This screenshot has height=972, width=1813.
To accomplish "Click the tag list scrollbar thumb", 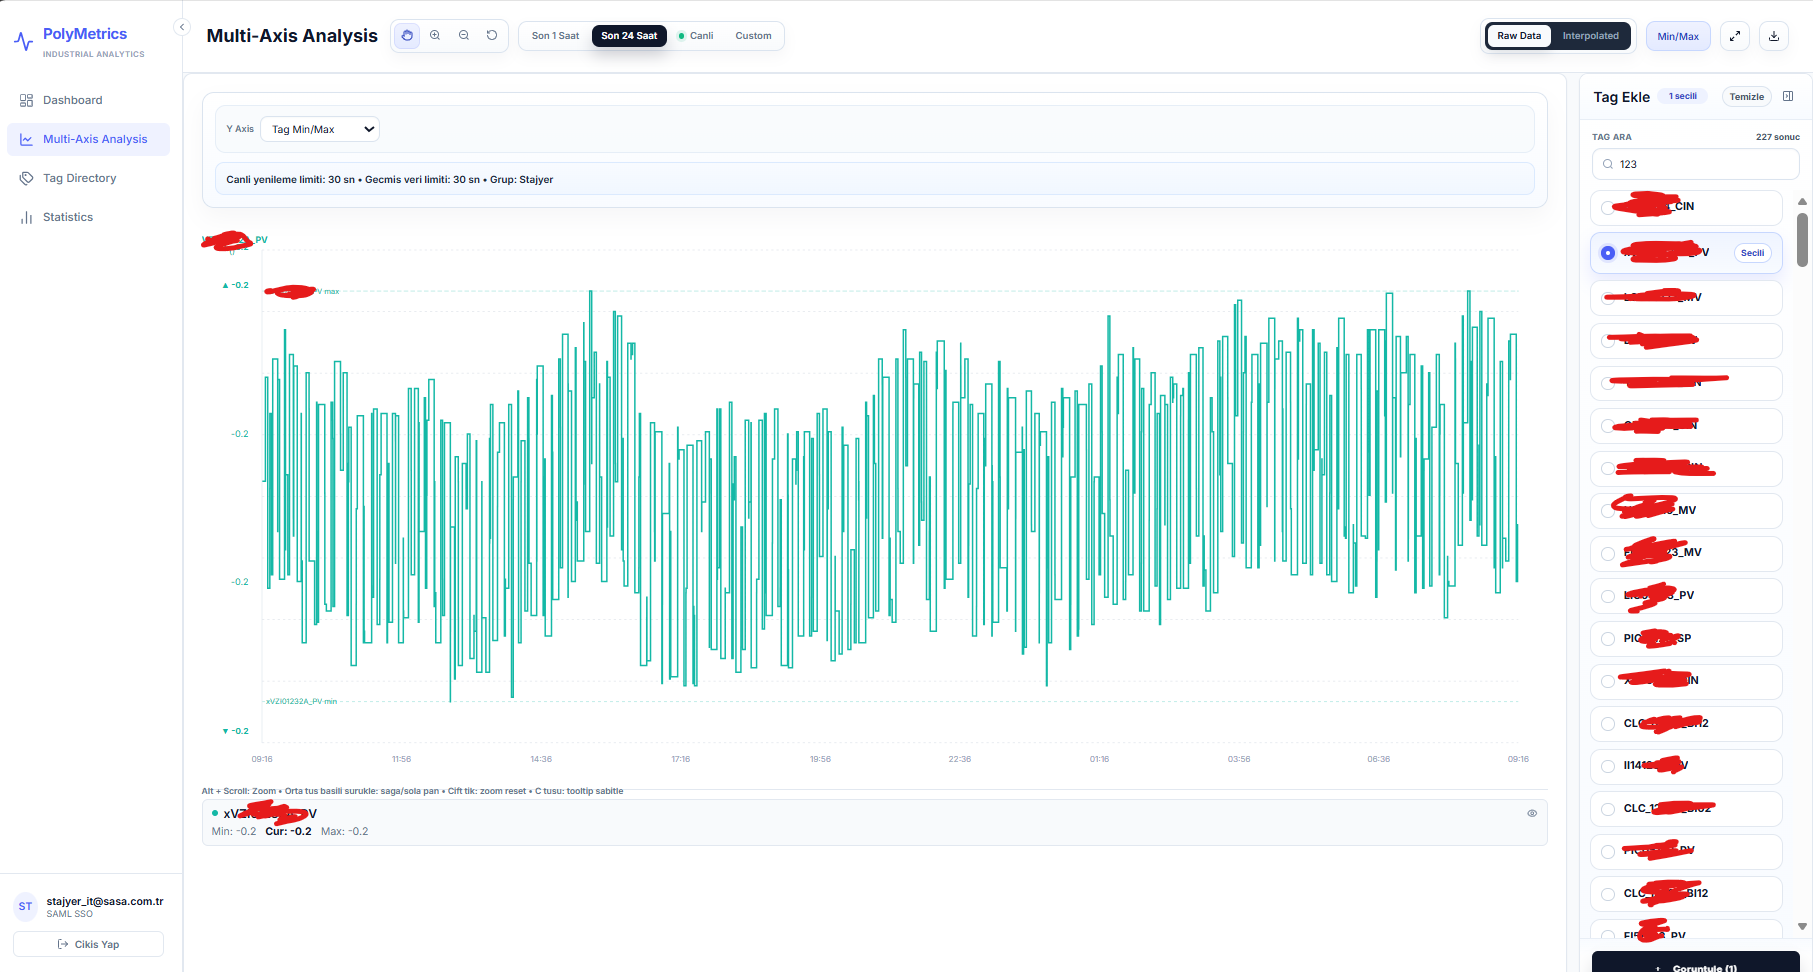I will tap(1802, 240).
